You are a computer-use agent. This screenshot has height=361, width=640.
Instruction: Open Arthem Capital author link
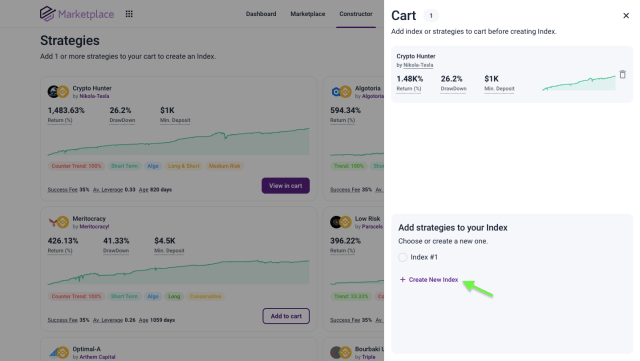[x=97, y=357]
